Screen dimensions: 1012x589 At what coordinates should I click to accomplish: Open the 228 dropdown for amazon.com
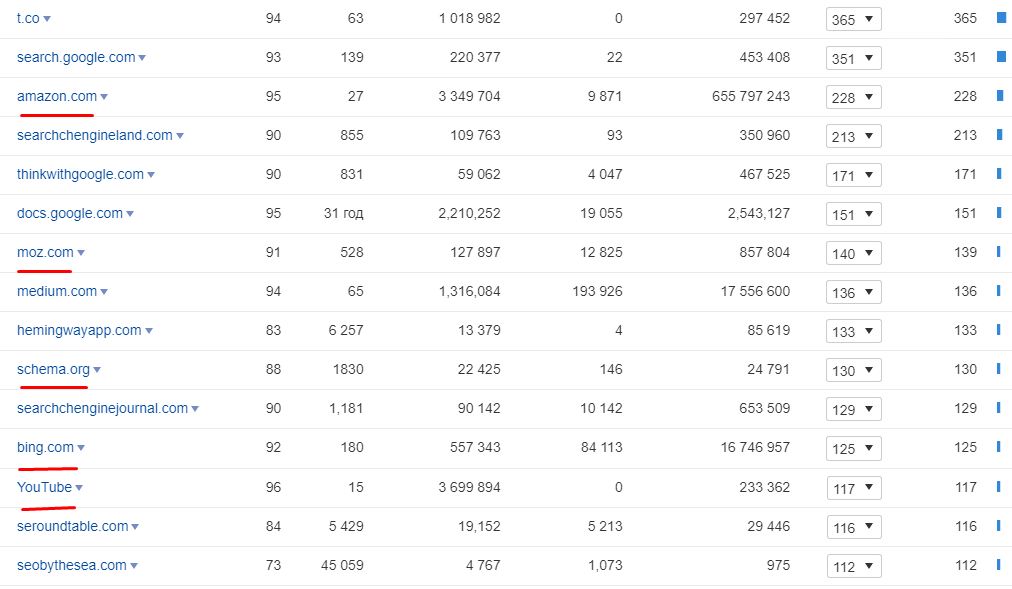(x=853, y=97)
